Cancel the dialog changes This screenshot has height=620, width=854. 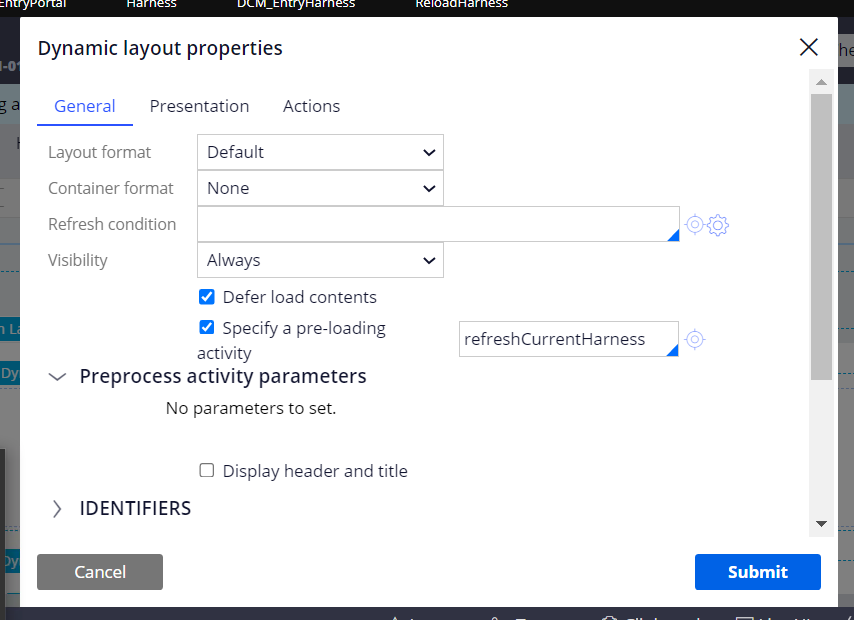tap(99, 572)
